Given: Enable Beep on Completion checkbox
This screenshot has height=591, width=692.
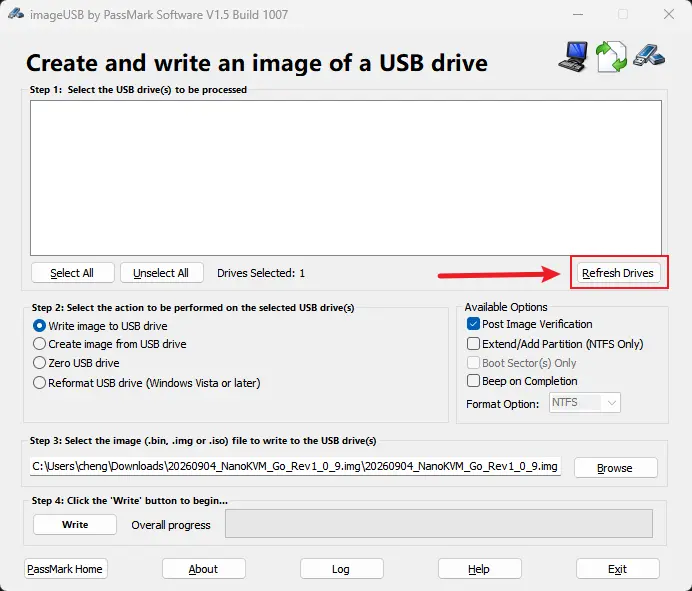Looking at the screenshot, I should [x=473, y=380].
